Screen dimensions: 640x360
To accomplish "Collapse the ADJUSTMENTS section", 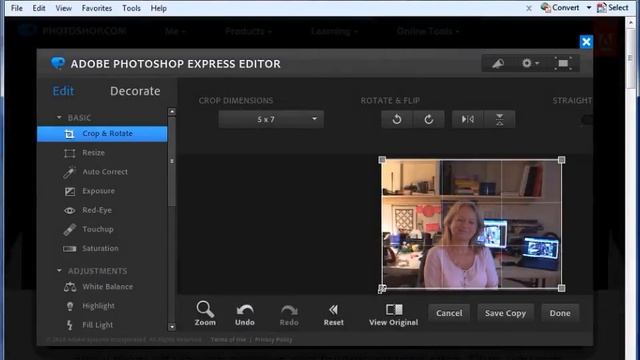I will pos(60,271).
